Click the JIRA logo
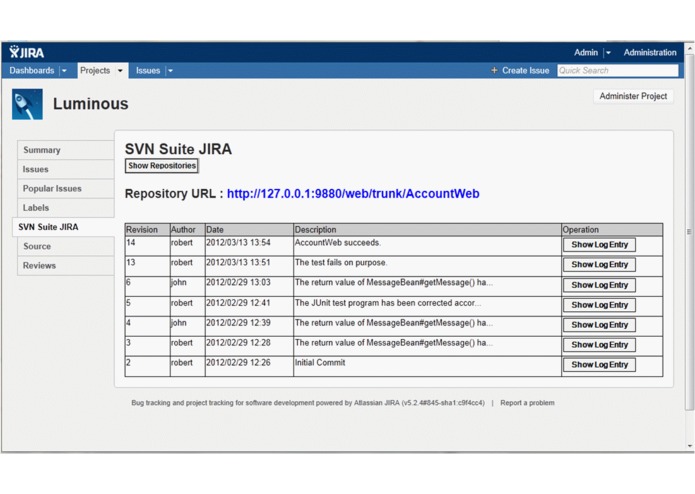Image resolution: width=695 pixels, height=494 pixels. 27,52
